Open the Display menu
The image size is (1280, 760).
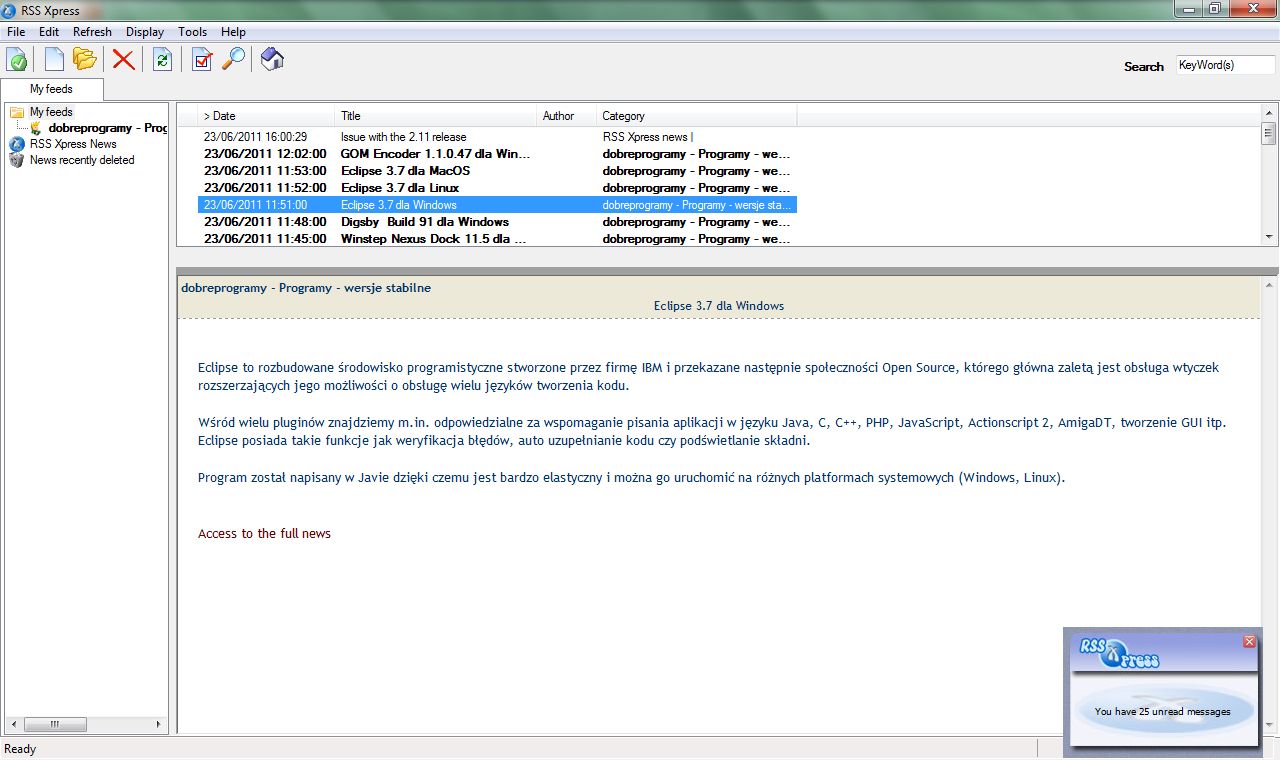(145, 32)
